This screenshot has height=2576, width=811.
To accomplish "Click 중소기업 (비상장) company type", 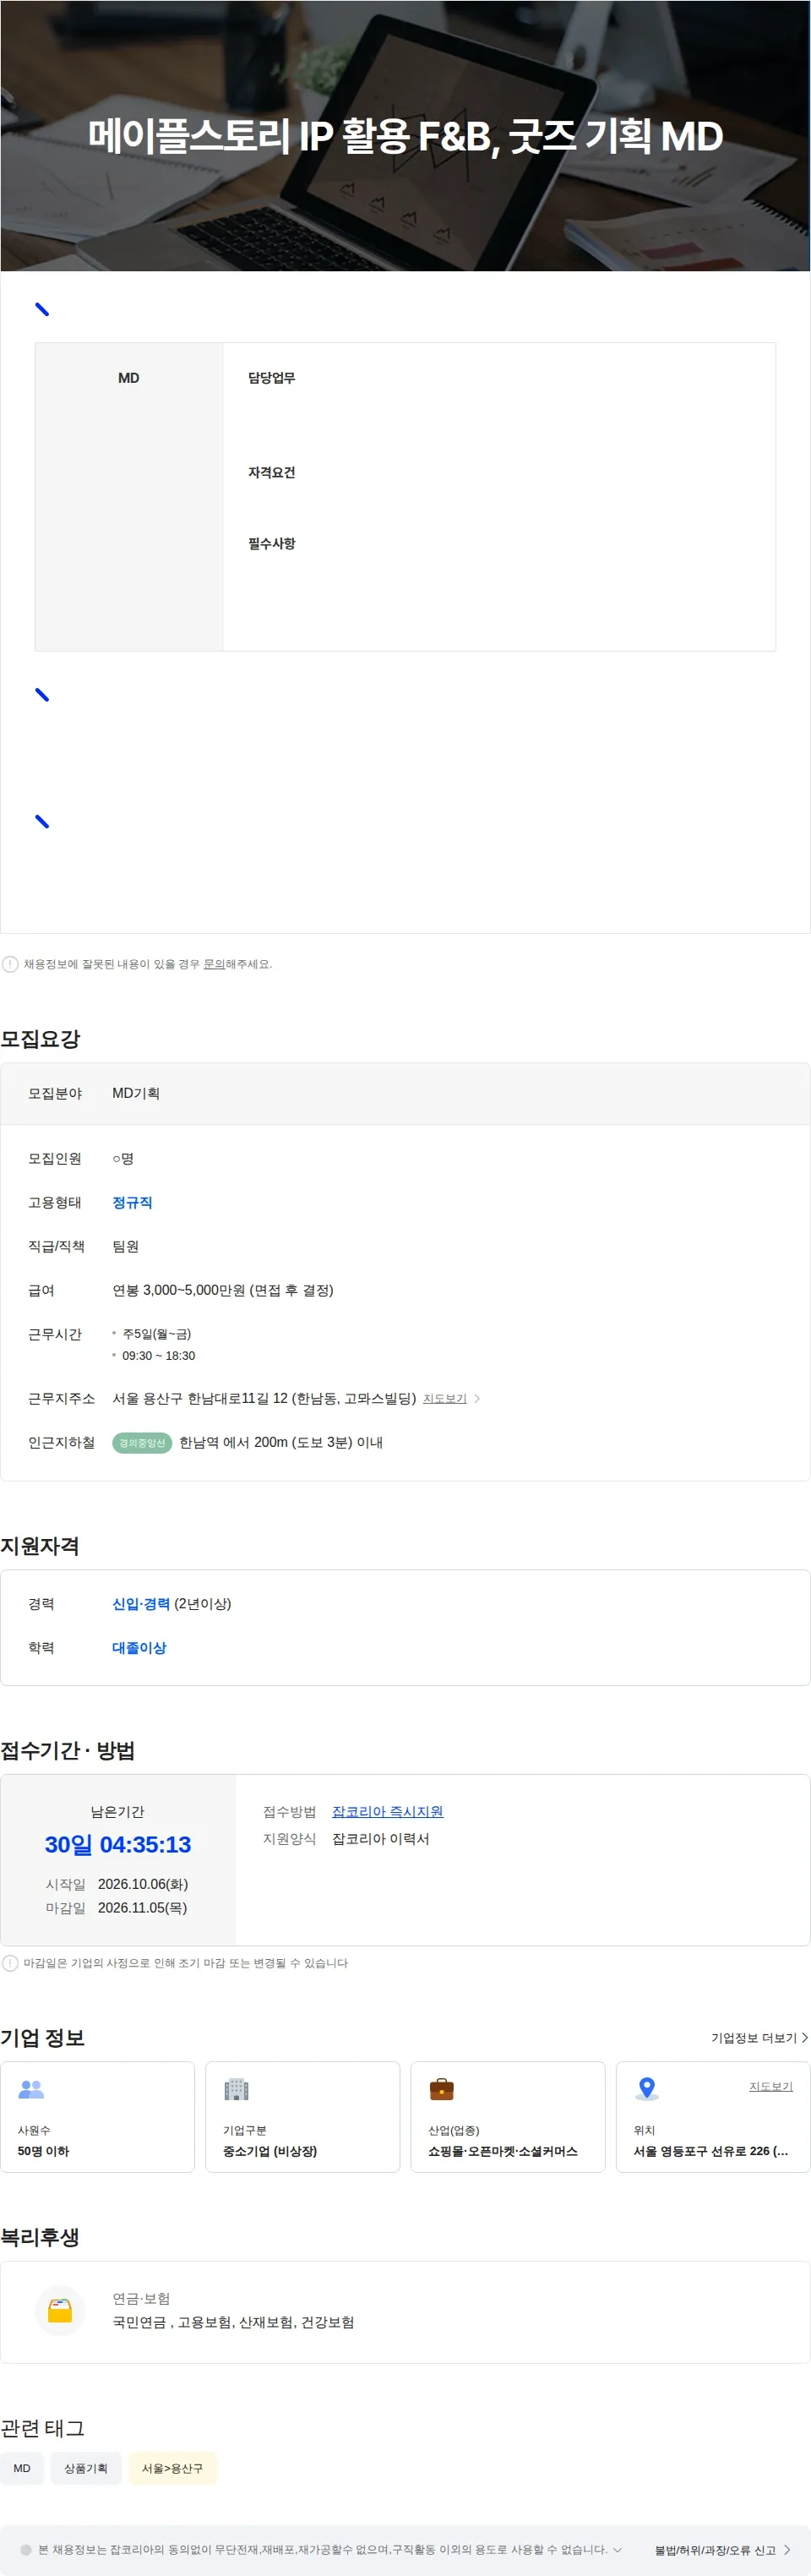I will coord(270,2151).
